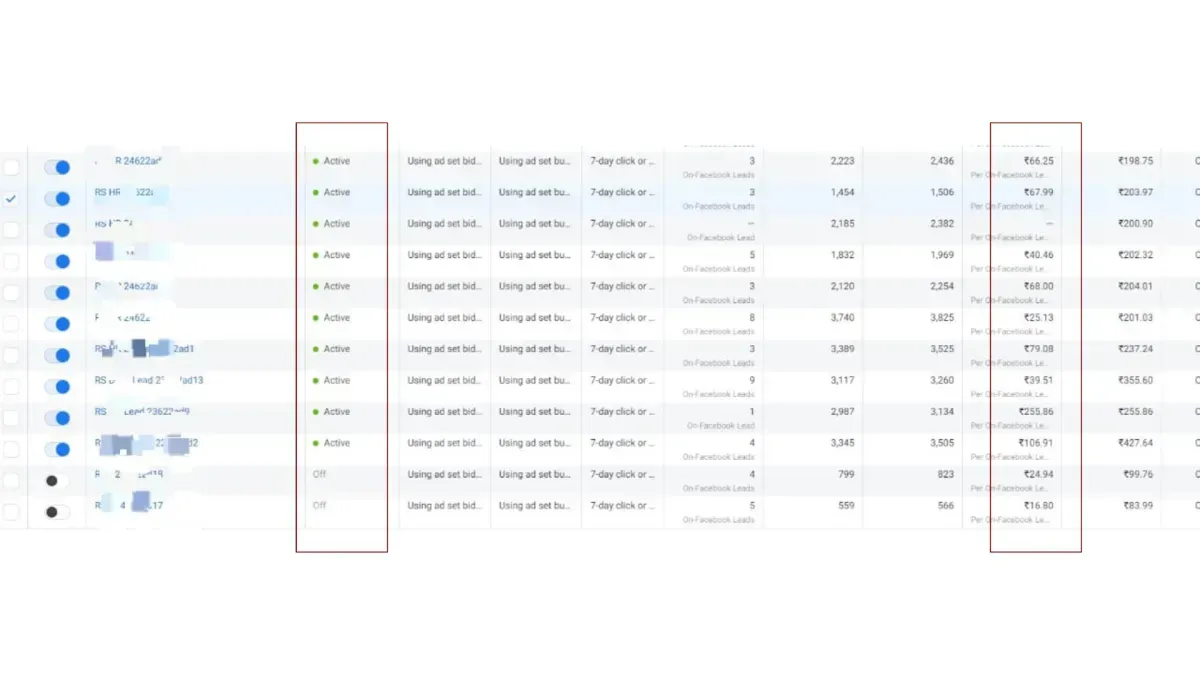Toggle the switch for the ₹204.01 ad row

point(57,292)
